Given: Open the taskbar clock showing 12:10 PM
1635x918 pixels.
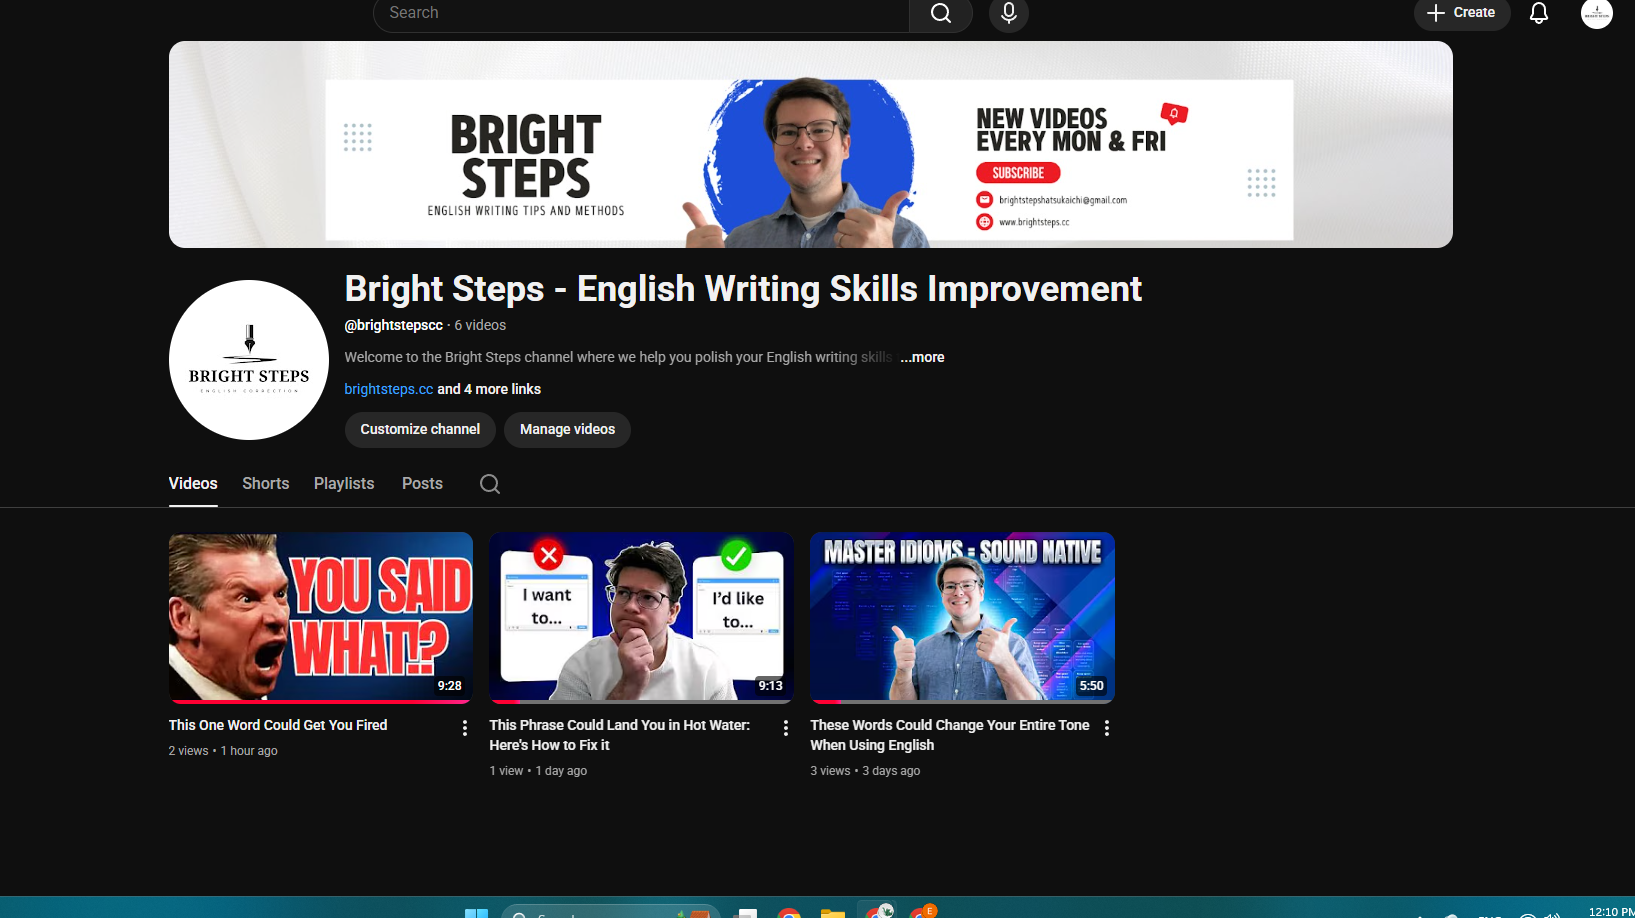Looking at the screenshot, I should pos(1611,912).
